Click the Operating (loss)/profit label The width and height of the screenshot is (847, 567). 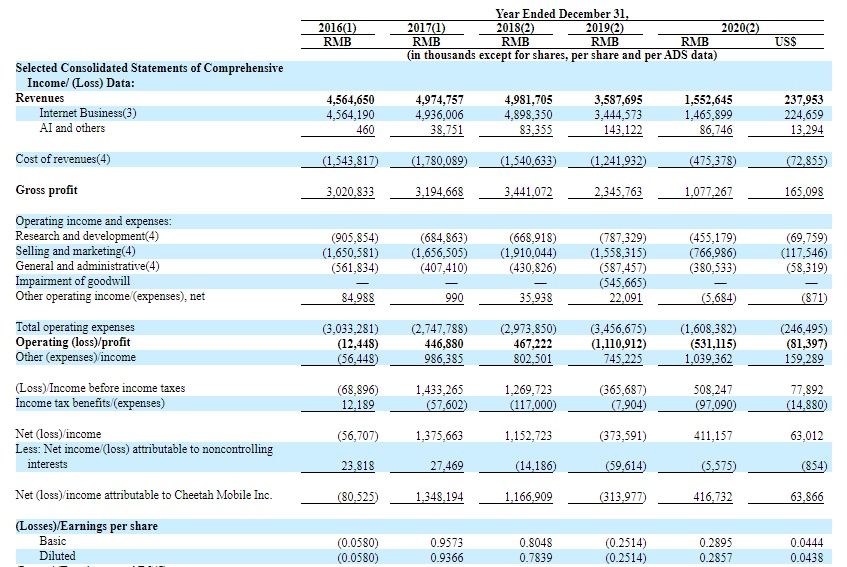point(73,342)
